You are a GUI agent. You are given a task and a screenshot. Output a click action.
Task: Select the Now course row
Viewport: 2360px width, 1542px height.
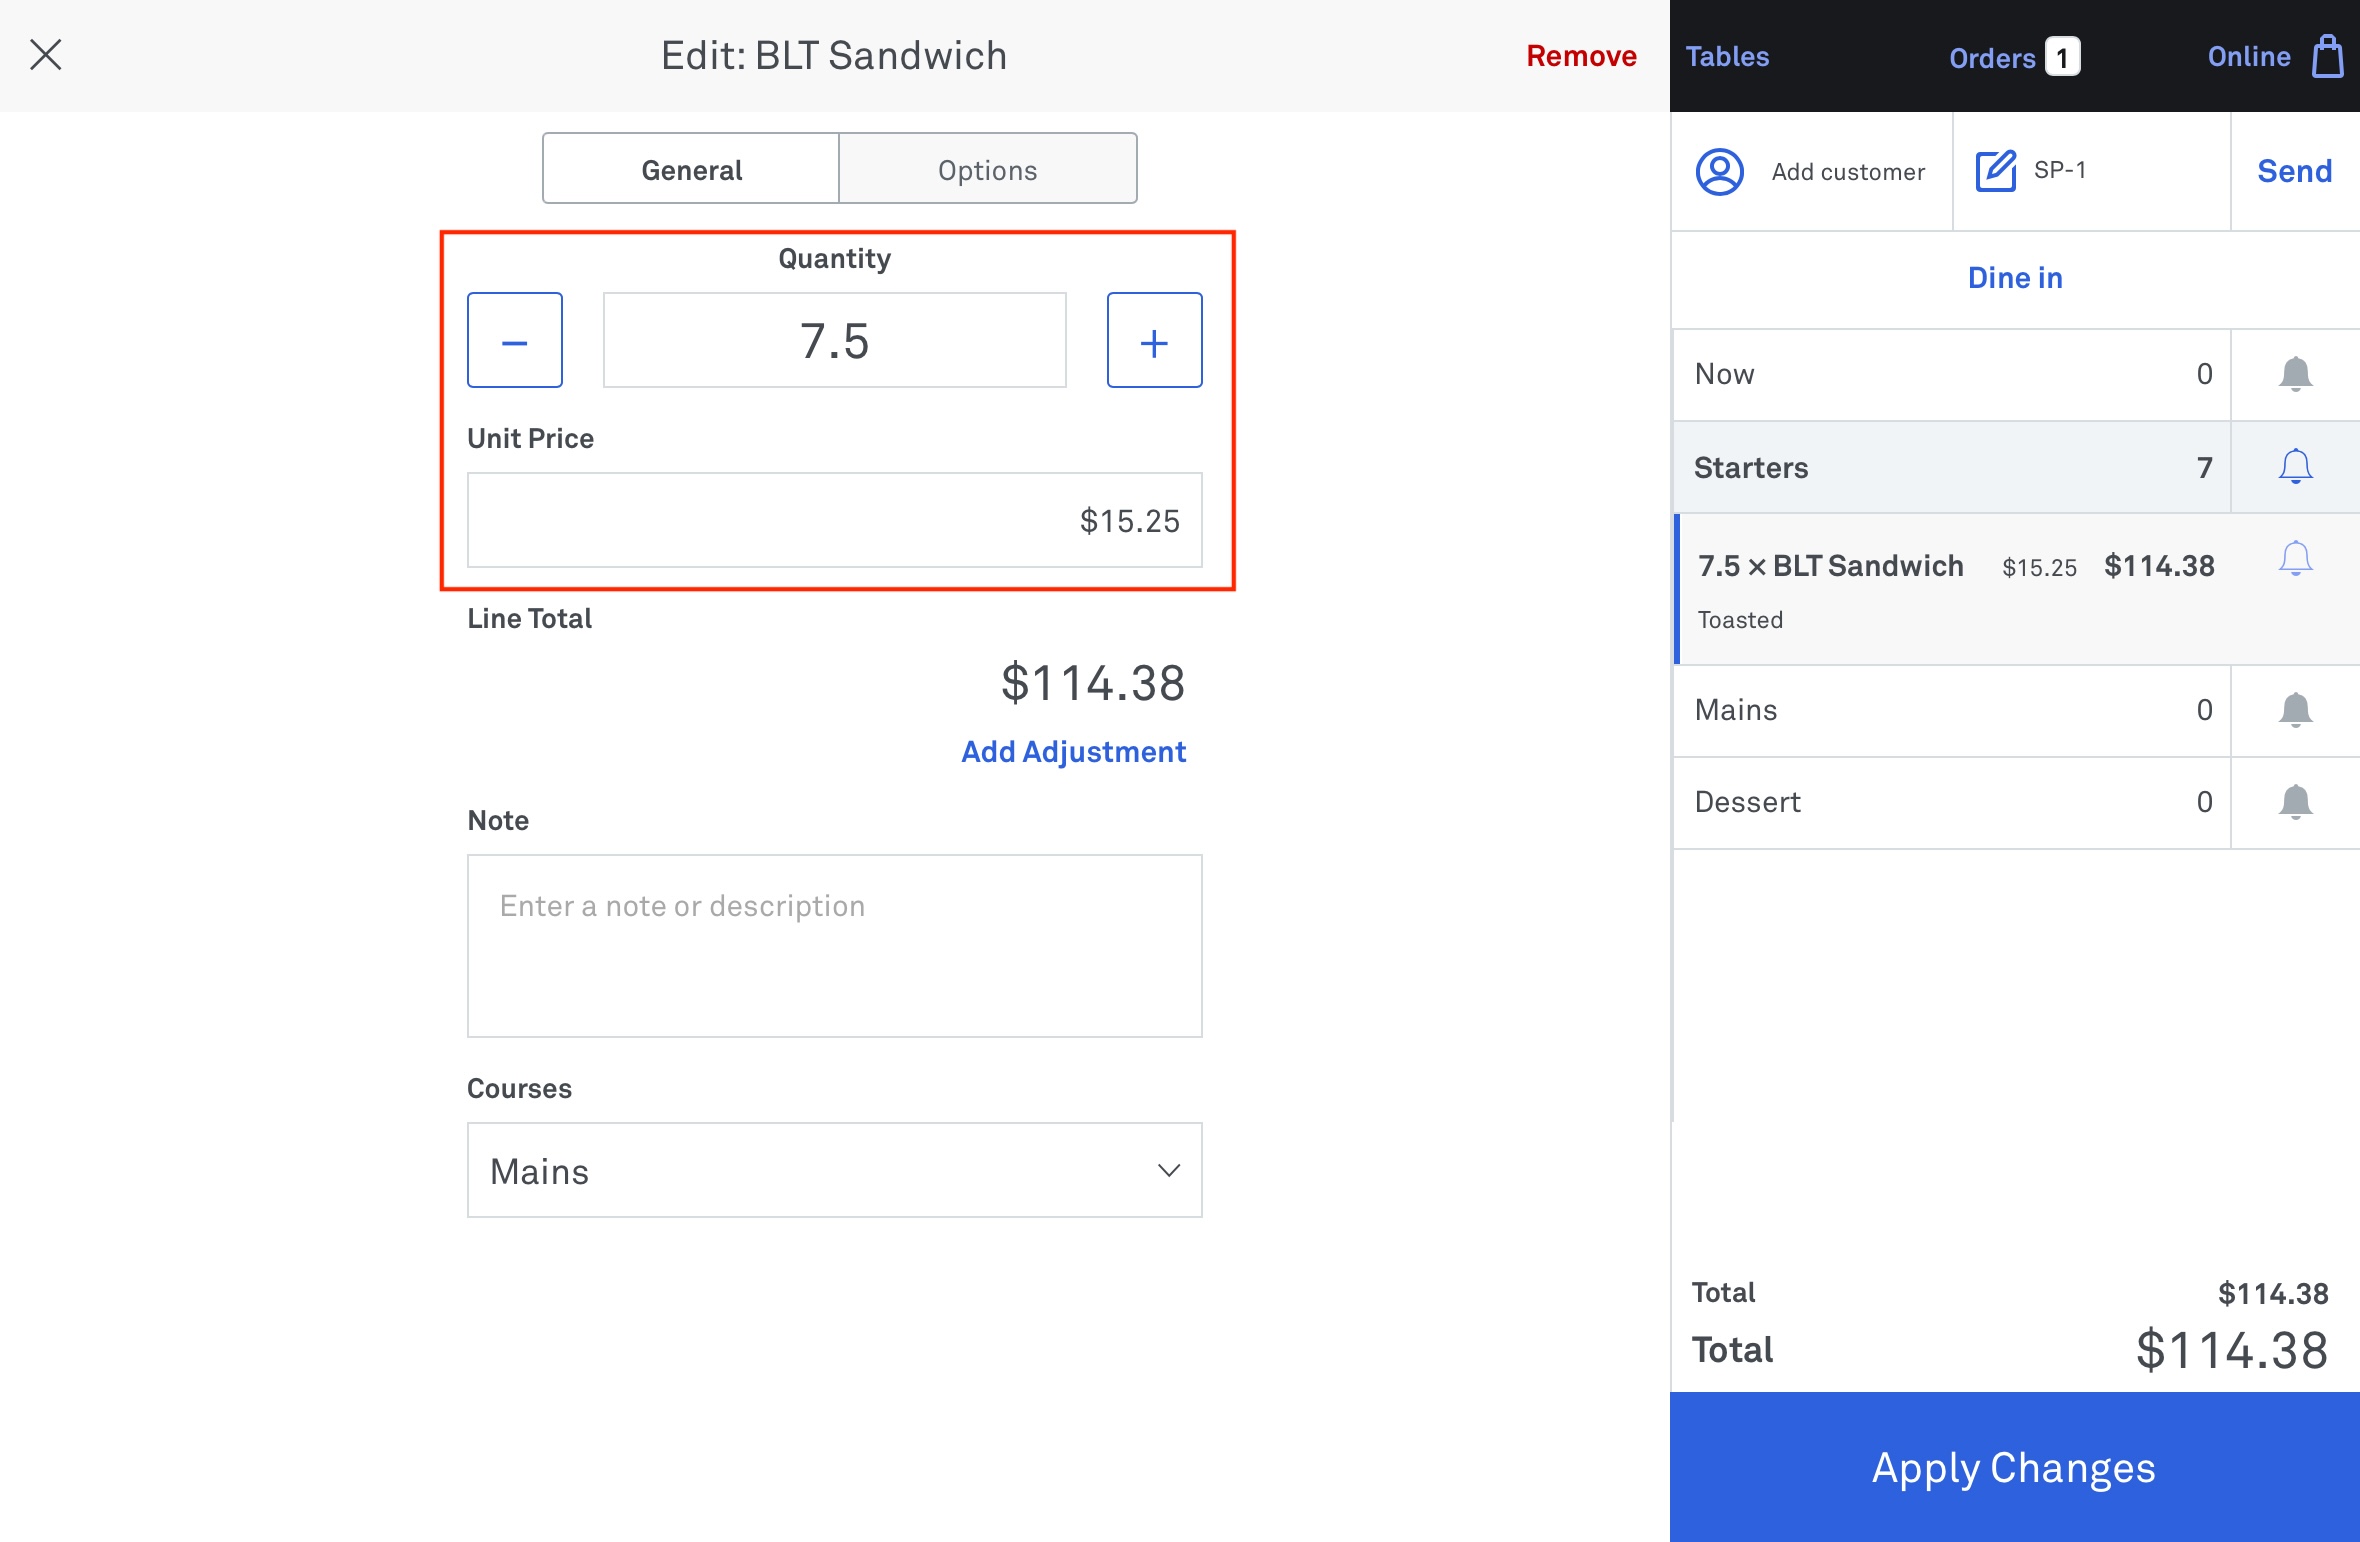[1952, 375]
